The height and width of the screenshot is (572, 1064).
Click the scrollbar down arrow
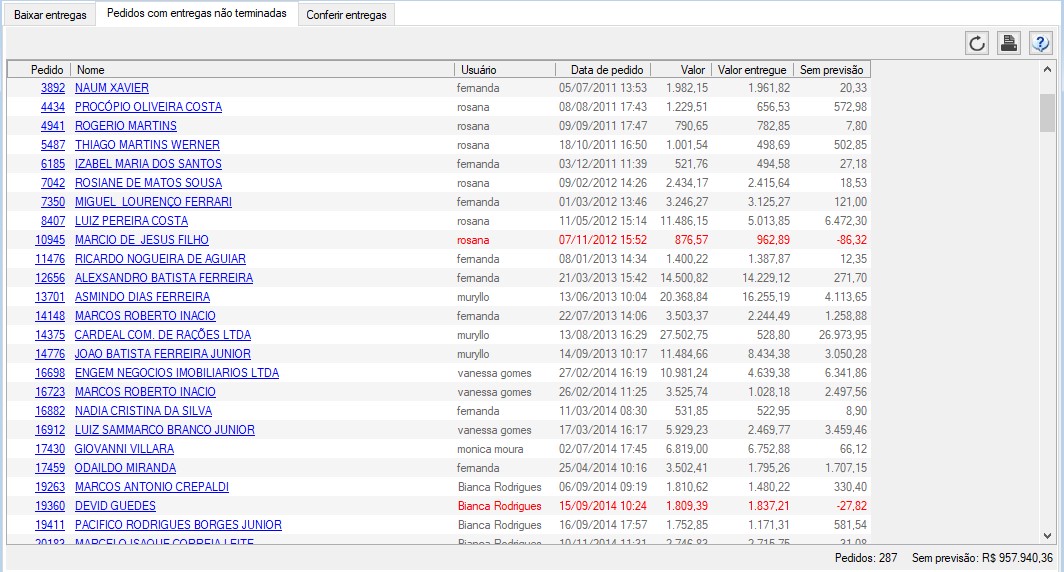[1047, 536]
